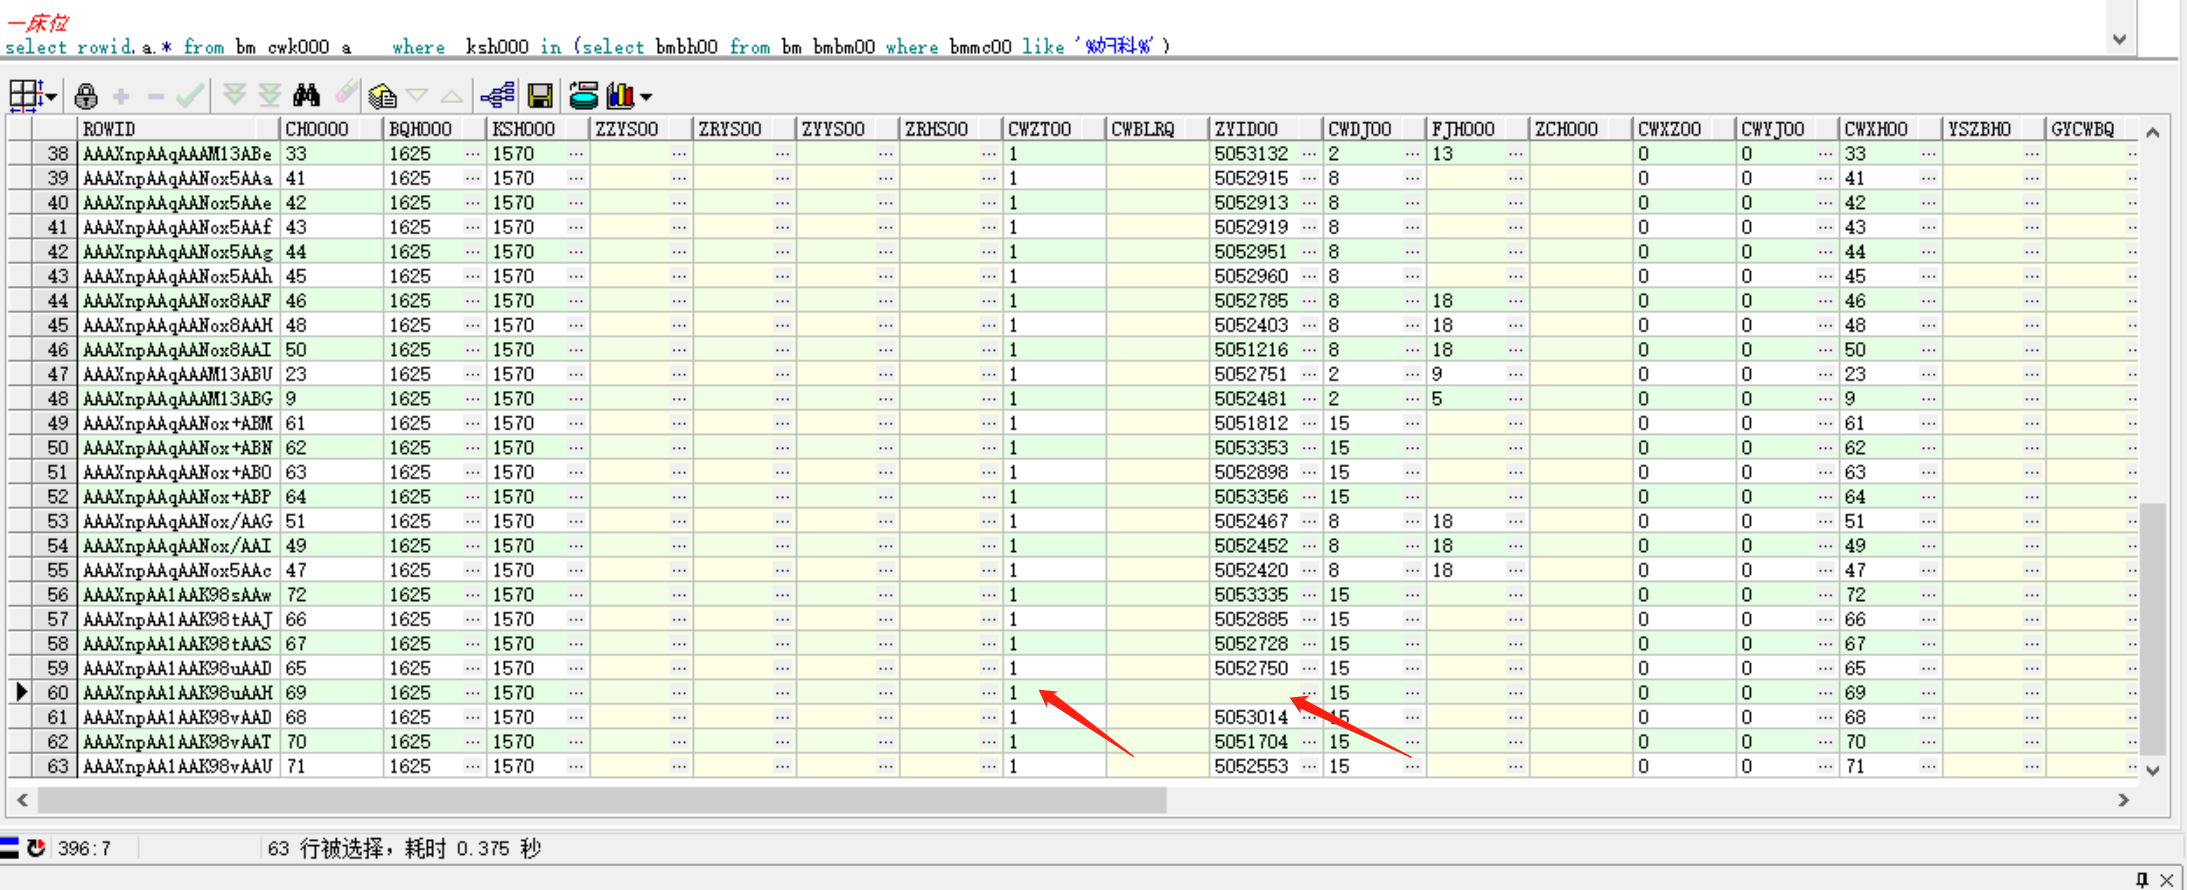This screenshot has height=890, width=2187.
Task: Click the plus insert-record icon
Action: 121,96
